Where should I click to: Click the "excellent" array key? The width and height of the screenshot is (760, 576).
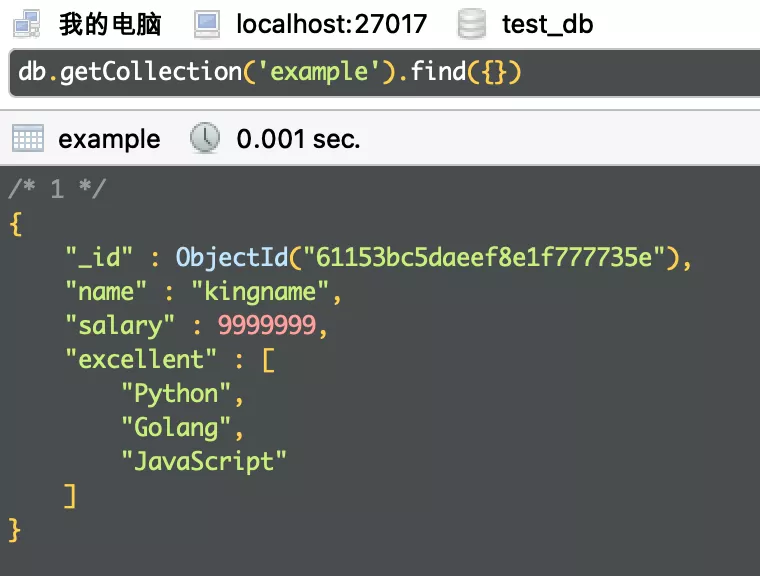tap(141, 359)
